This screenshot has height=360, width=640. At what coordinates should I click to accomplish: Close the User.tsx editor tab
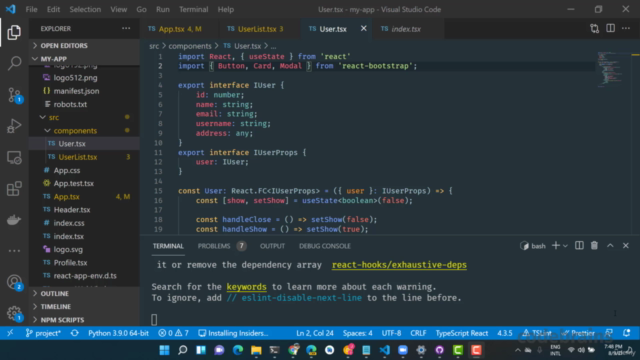[x=363, y=29]
